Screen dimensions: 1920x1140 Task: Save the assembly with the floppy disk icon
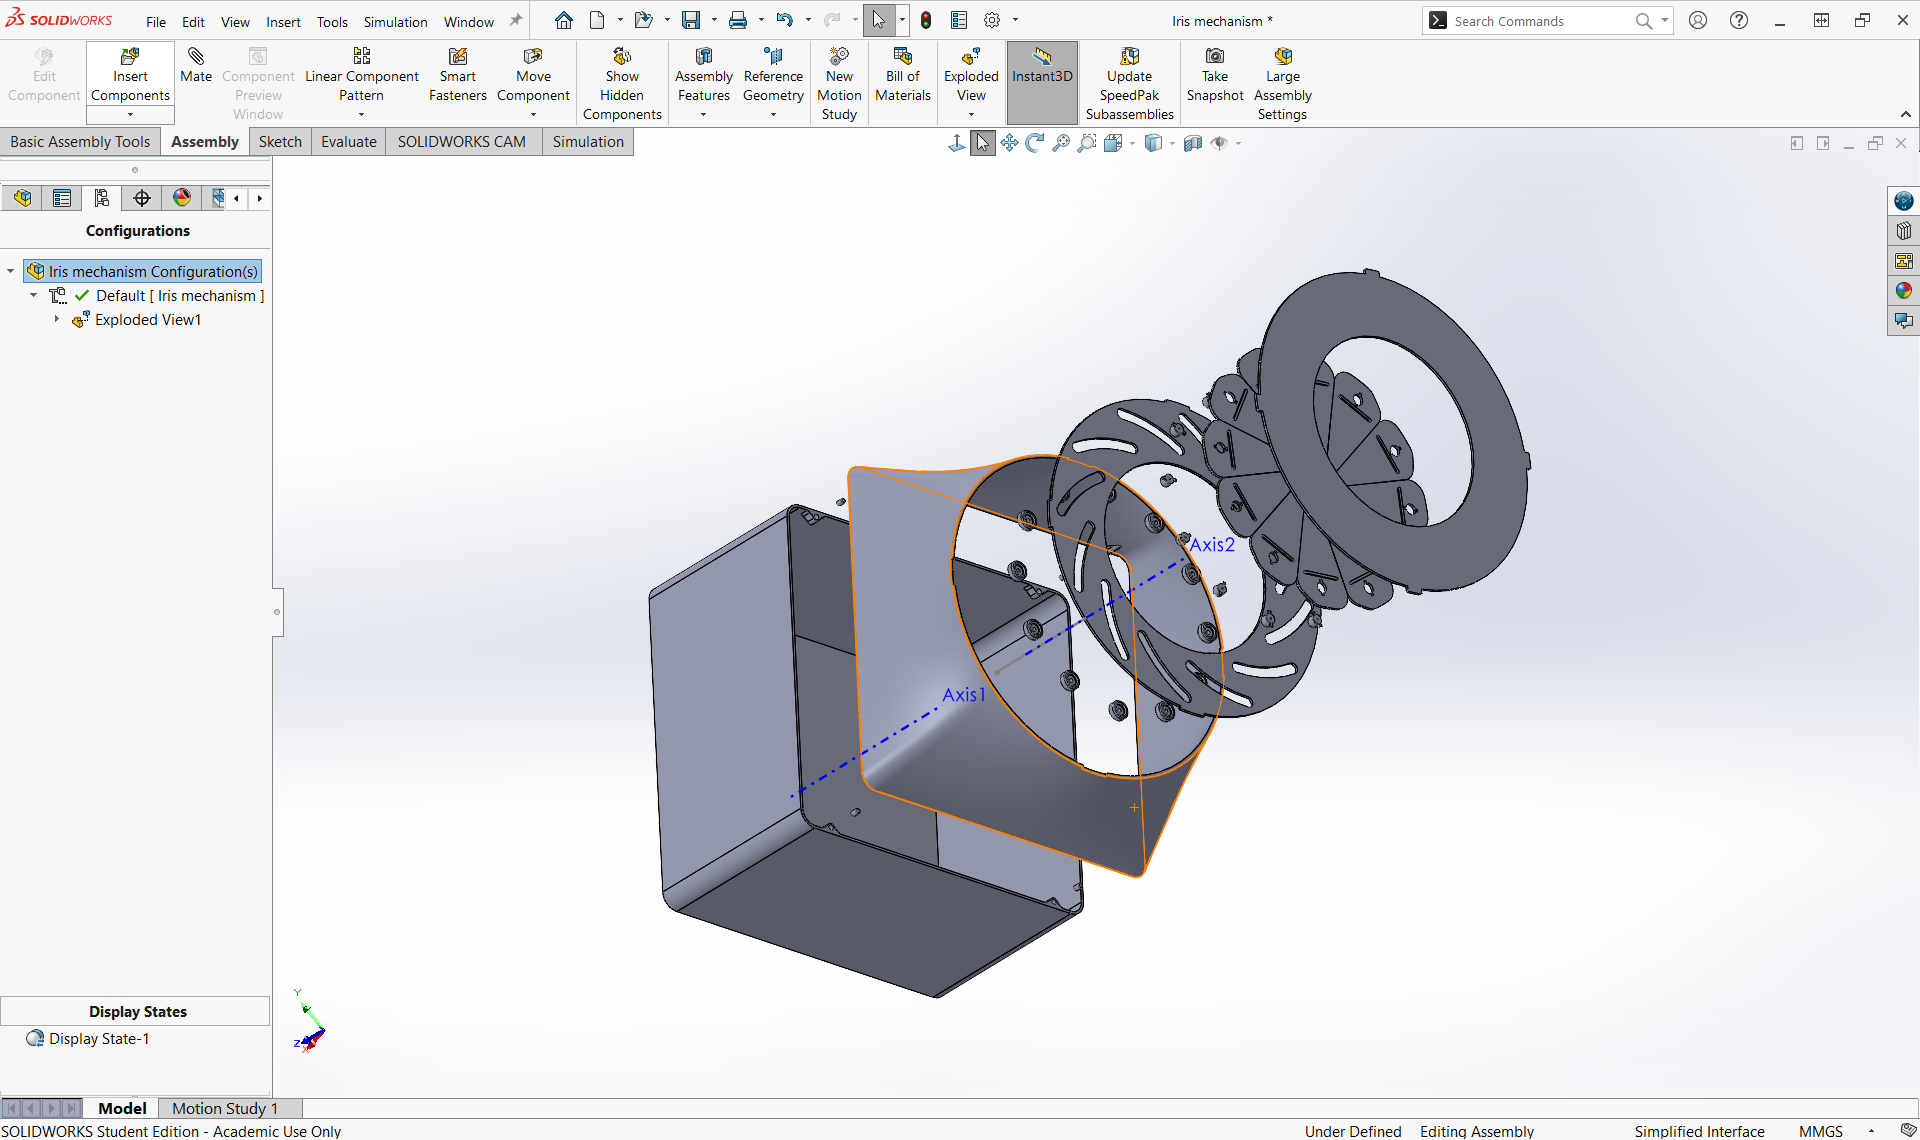pyautogui.click(x=691, y=20)
